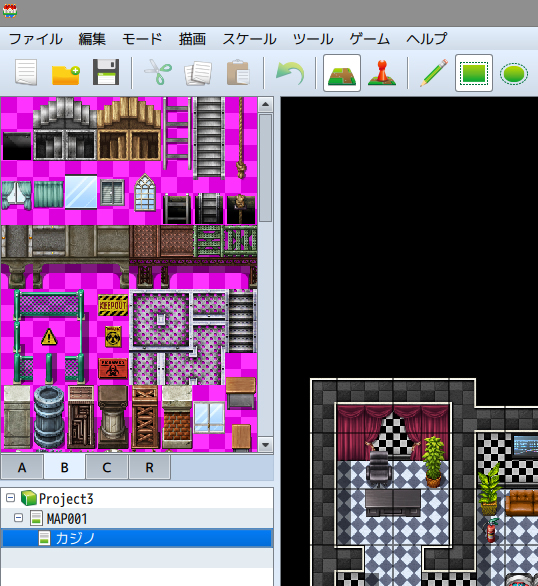Viewport: 538px width, 586px height.
Task: Click the Paste clipboard icon
Action: [238, 73]
